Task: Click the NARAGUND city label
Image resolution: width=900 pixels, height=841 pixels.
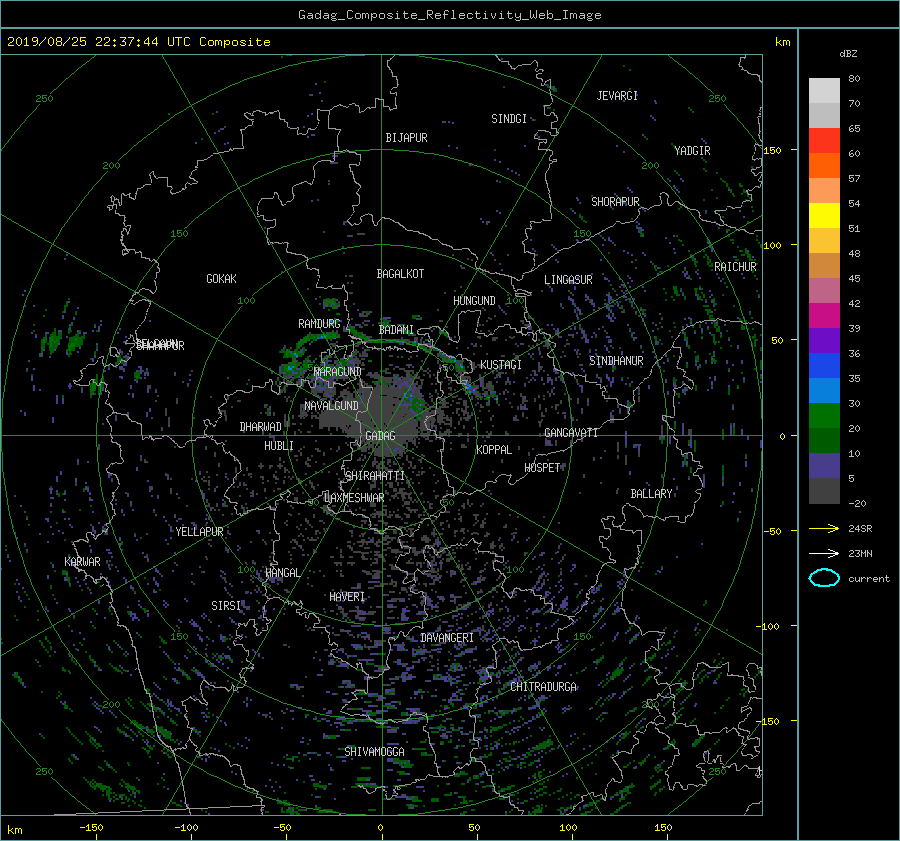Action: [338, 371]
